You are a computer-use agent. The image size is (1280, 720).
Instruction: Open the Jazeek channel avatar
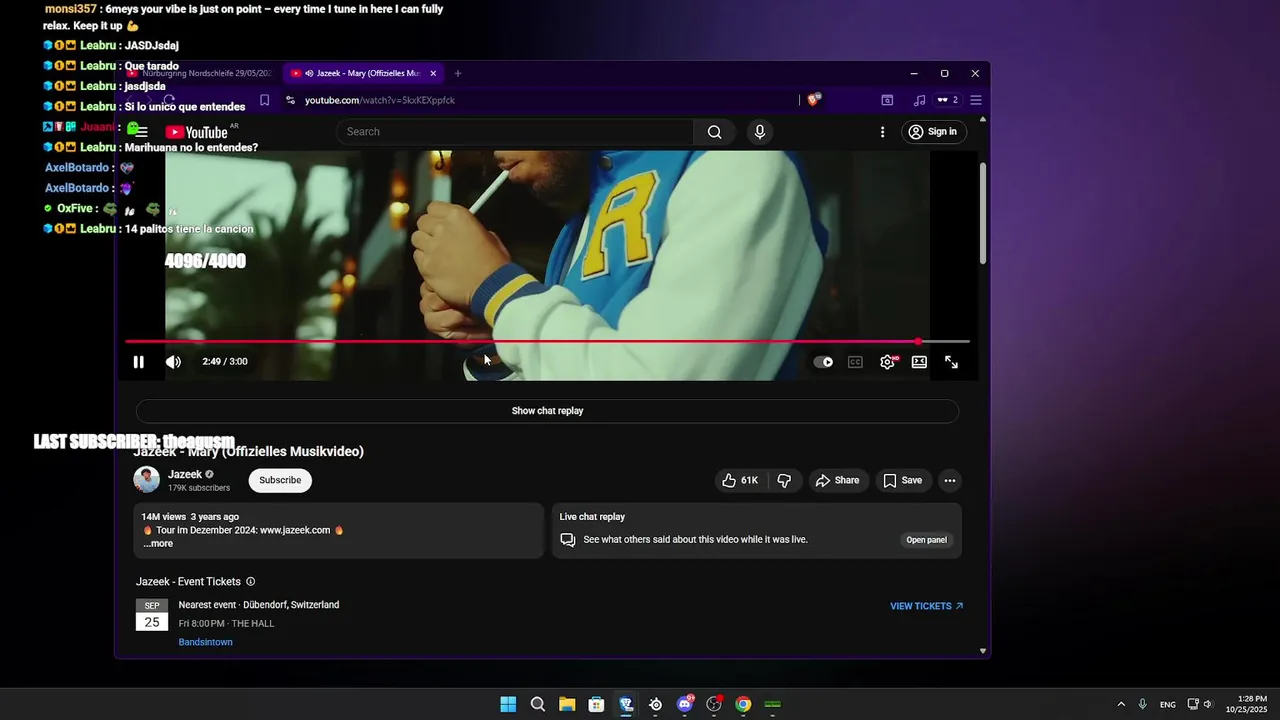tap(147, 480)
